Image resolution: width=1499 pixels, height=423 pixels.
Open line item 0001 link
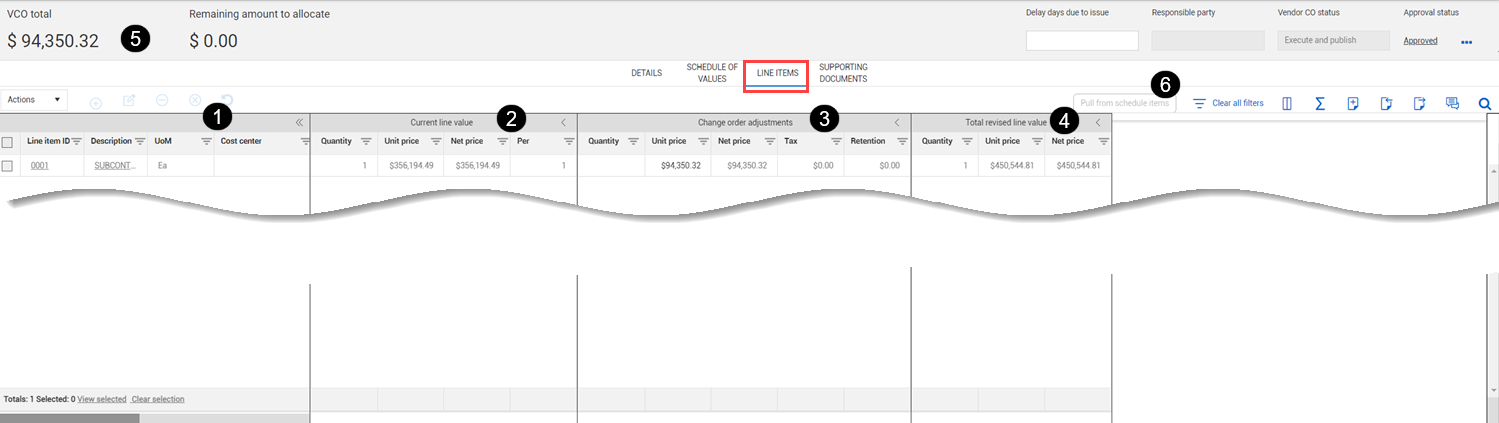coord(40,166)
